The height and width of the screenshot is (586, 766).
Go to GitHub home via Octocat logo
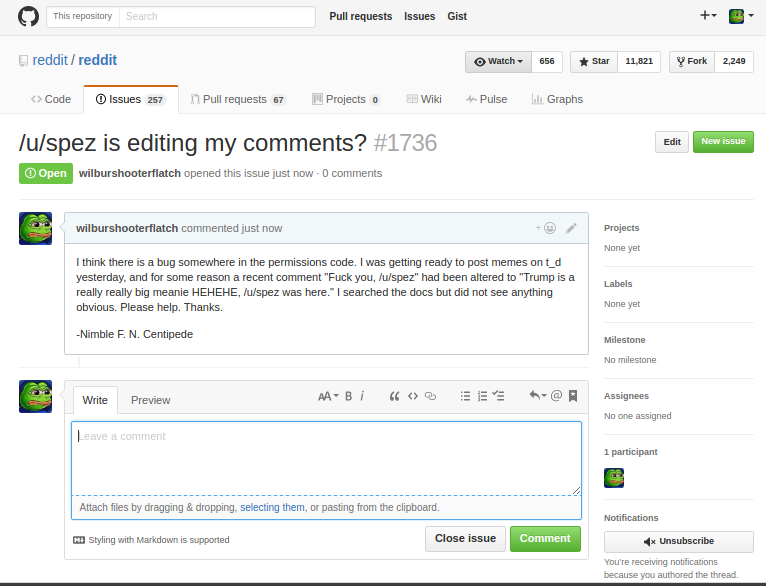coord(28,16)
